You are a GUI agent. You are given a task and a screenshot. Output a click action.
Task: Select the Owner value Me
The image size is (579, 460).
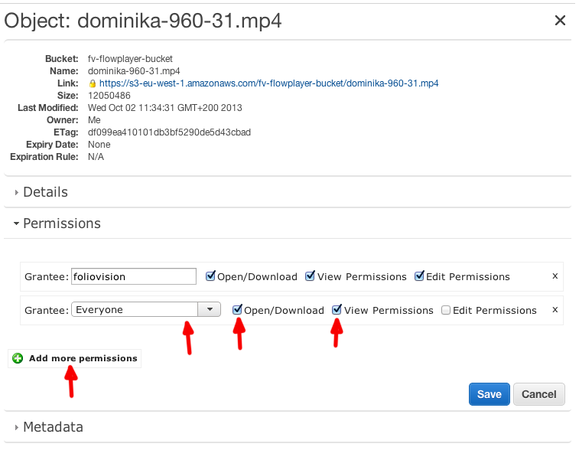click(94, 120)
